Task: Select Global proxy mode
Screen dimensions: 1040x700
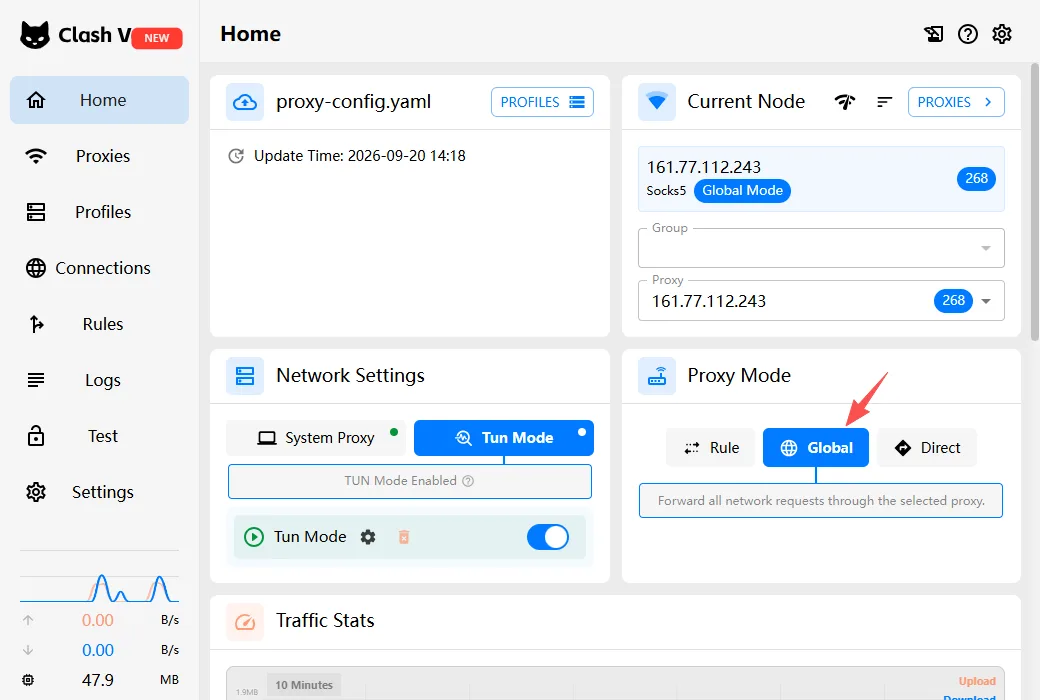Action: pyautogui.click(x=816, y=448)
